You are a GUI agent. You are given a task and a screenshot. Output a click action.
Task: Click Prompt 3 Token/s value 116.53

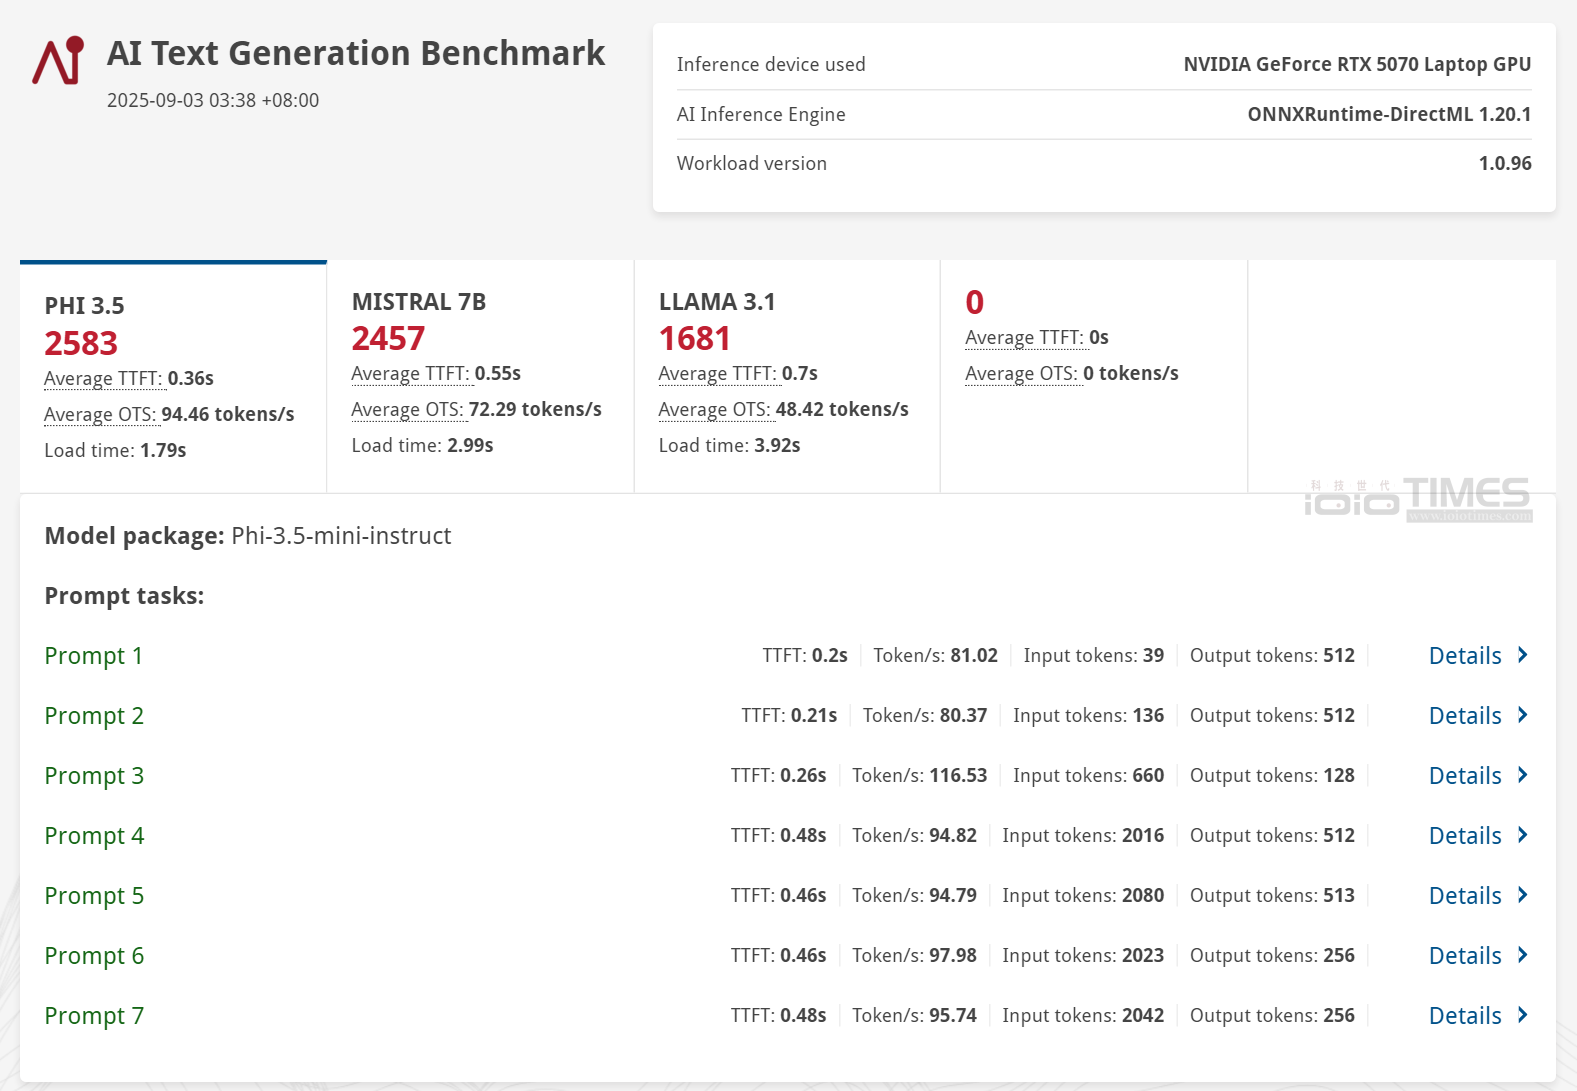click(x=958, y=776)
